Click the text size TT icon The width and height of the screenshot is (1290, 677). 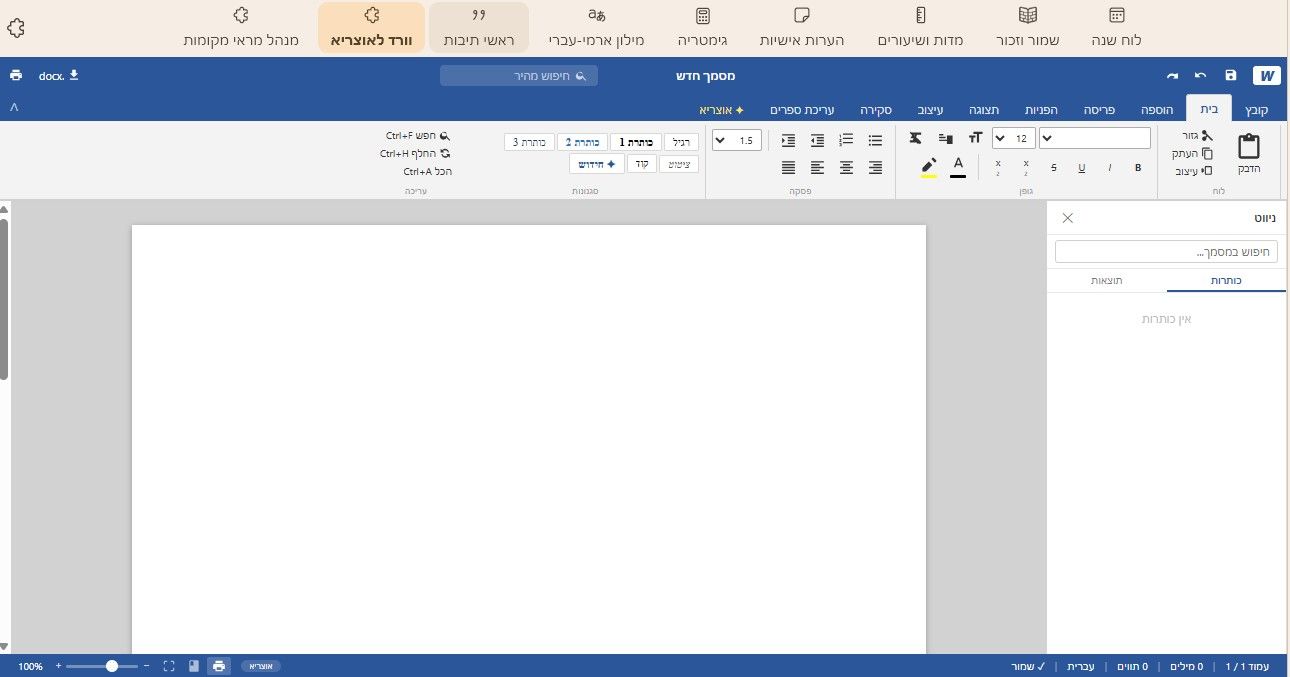(x=975, y=138)
